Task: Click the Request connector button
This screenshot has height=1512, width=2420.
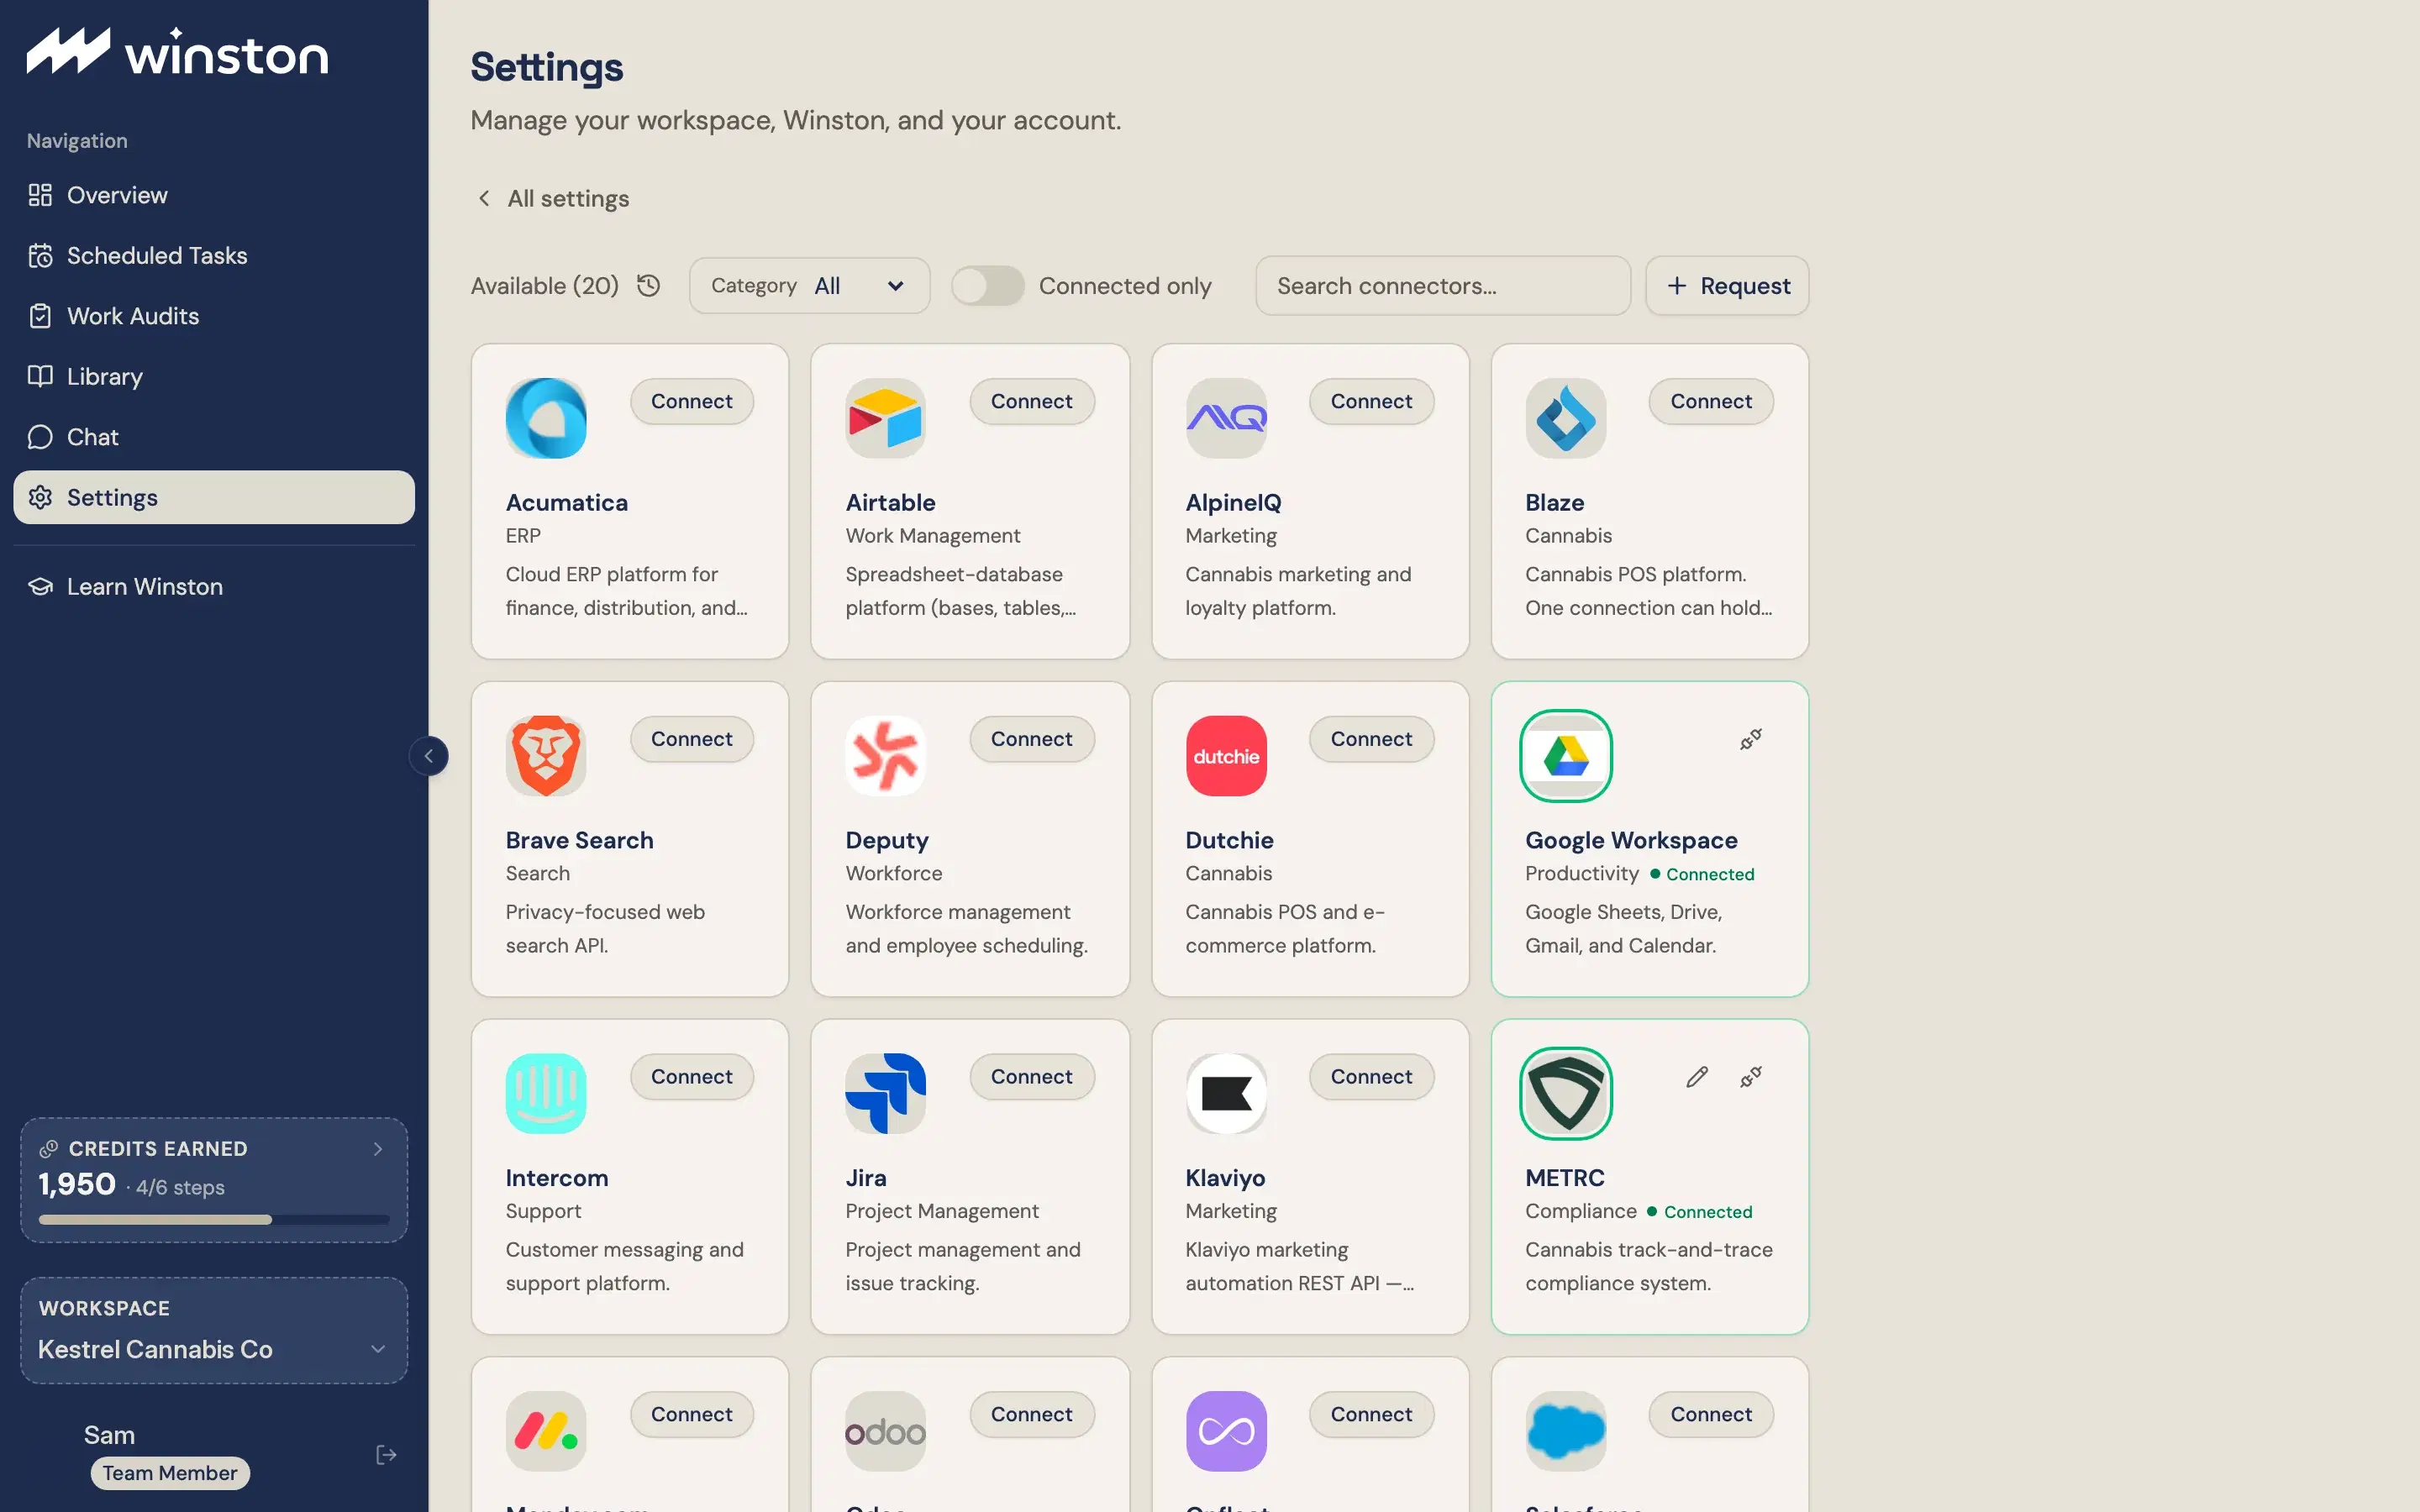Action: coord(1727,286)
